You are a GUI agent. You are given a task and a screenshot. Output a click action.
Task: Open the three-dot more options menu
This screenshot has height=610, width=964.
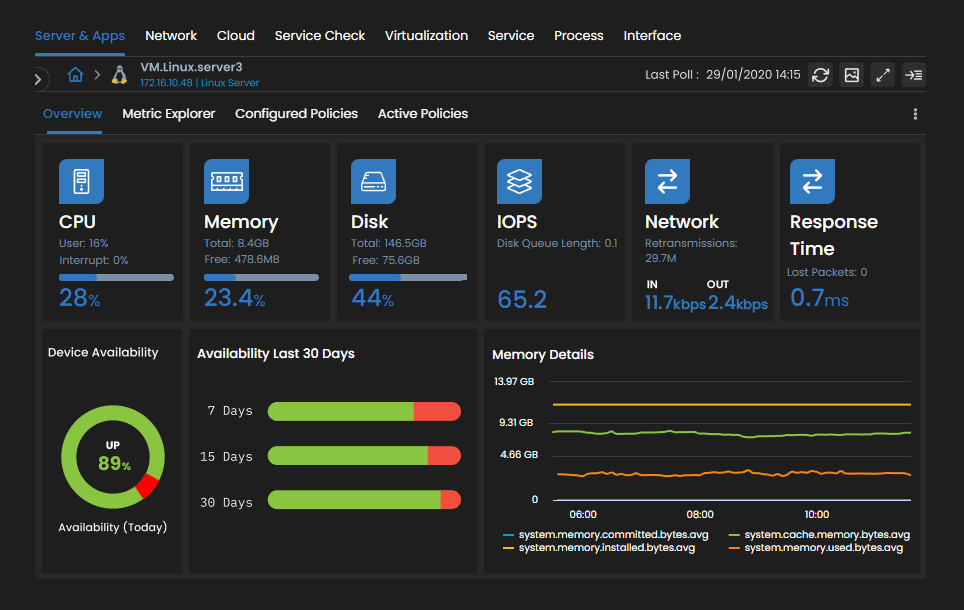pyautogui.click(x=915, y=114)
